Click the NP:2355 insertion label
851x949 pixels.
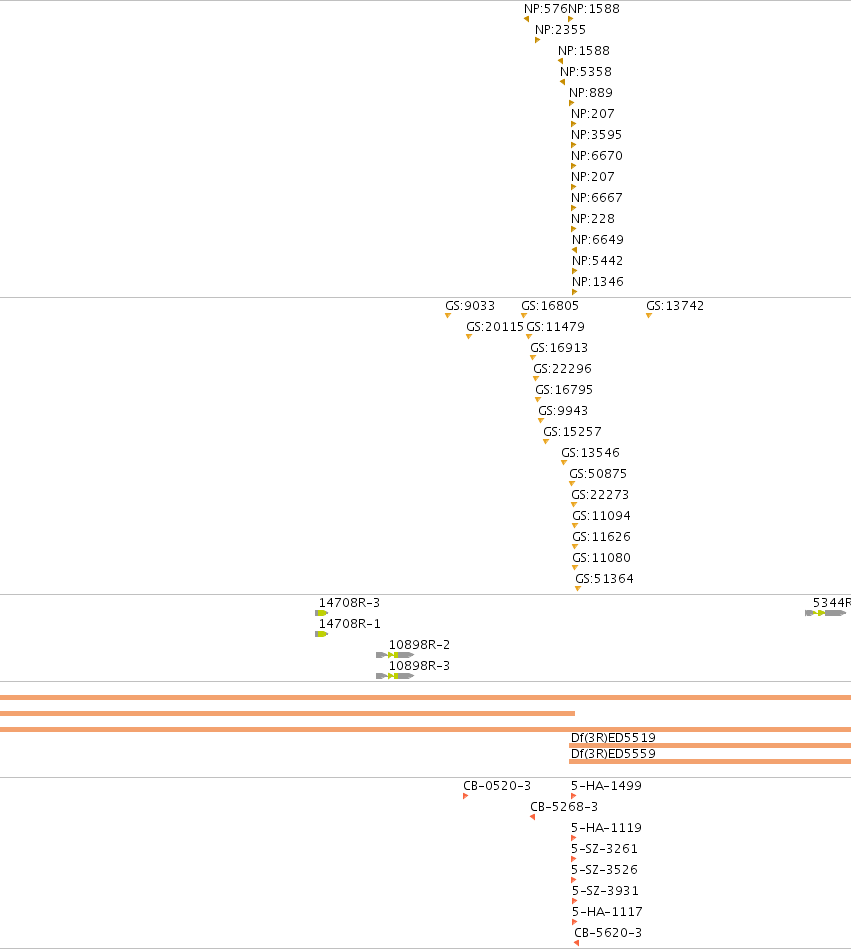560,30
